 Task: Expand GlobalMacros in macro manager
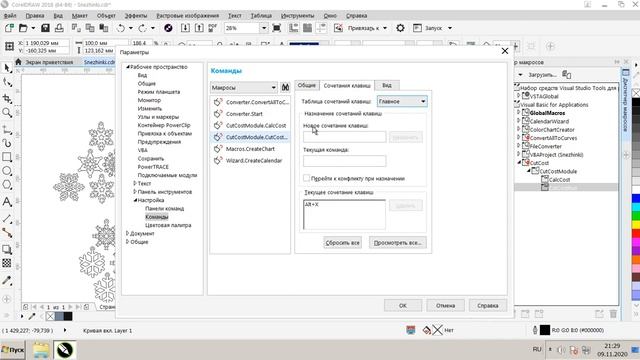click(519, 112)
